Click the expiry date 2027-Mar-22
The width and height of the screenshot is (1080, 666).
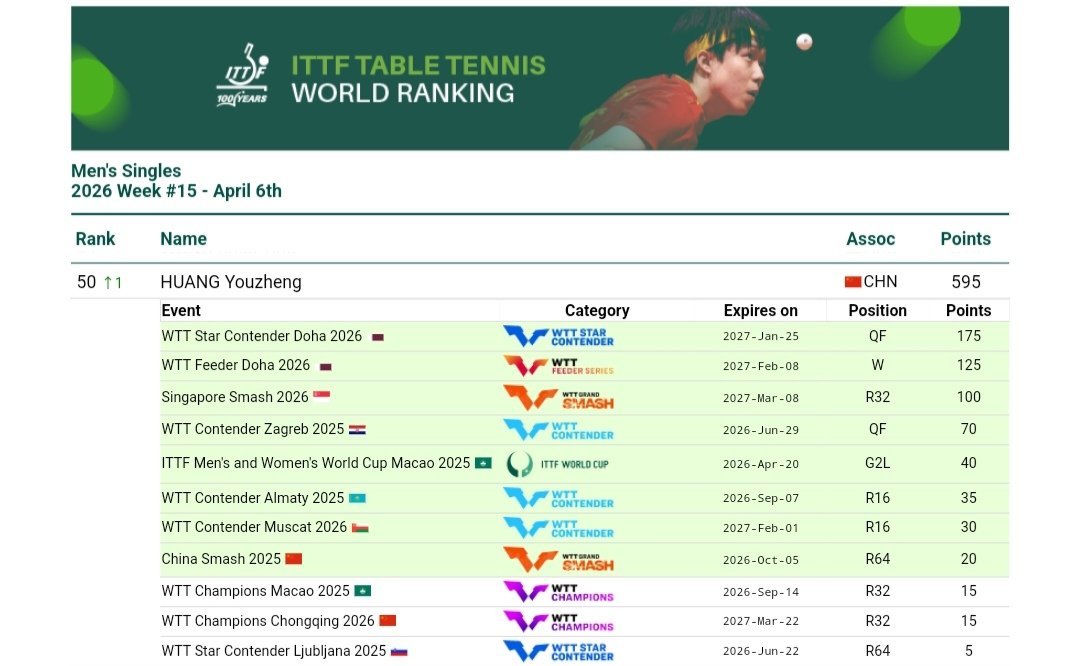point(760,621)
